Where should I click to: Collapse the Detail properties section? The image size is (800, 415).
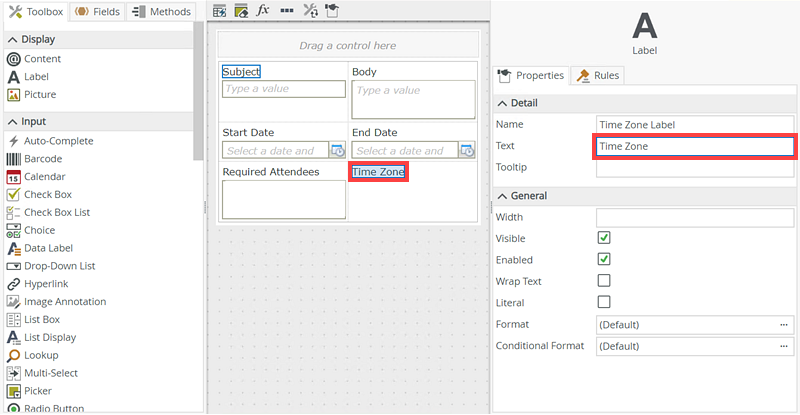pyautogui.click(x=503, y=103)
